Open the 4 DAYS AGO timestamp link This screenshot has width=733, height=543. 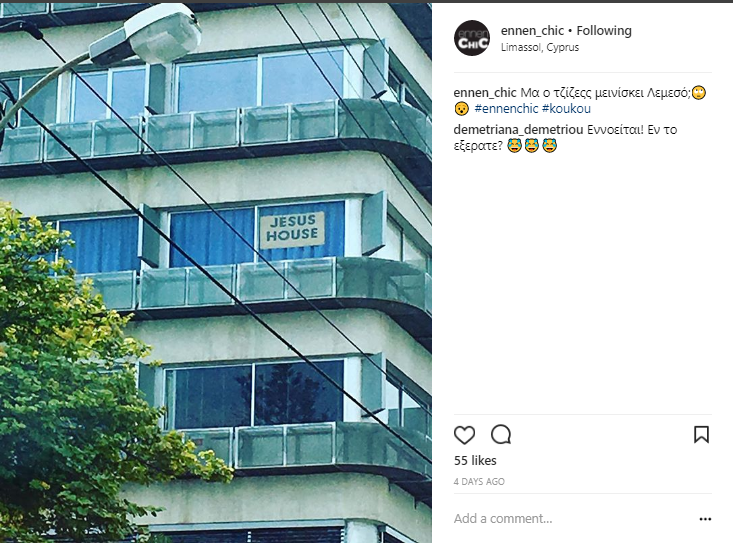coord(479,481)
